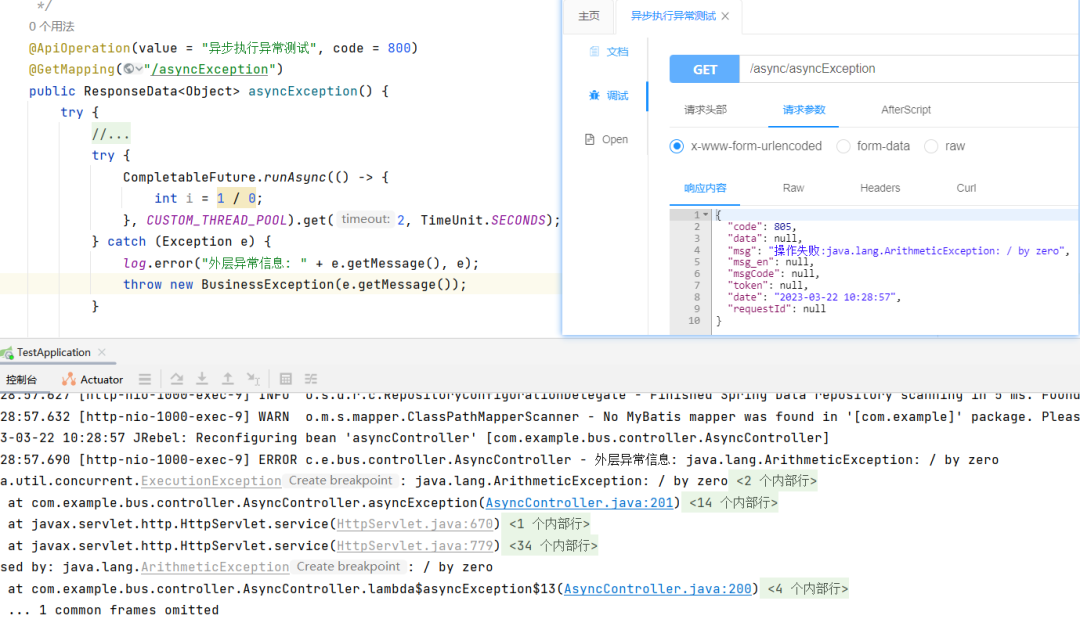Switch to the Headers response tab
This screenshot has height=619, width=1080.
pos(880,189)
